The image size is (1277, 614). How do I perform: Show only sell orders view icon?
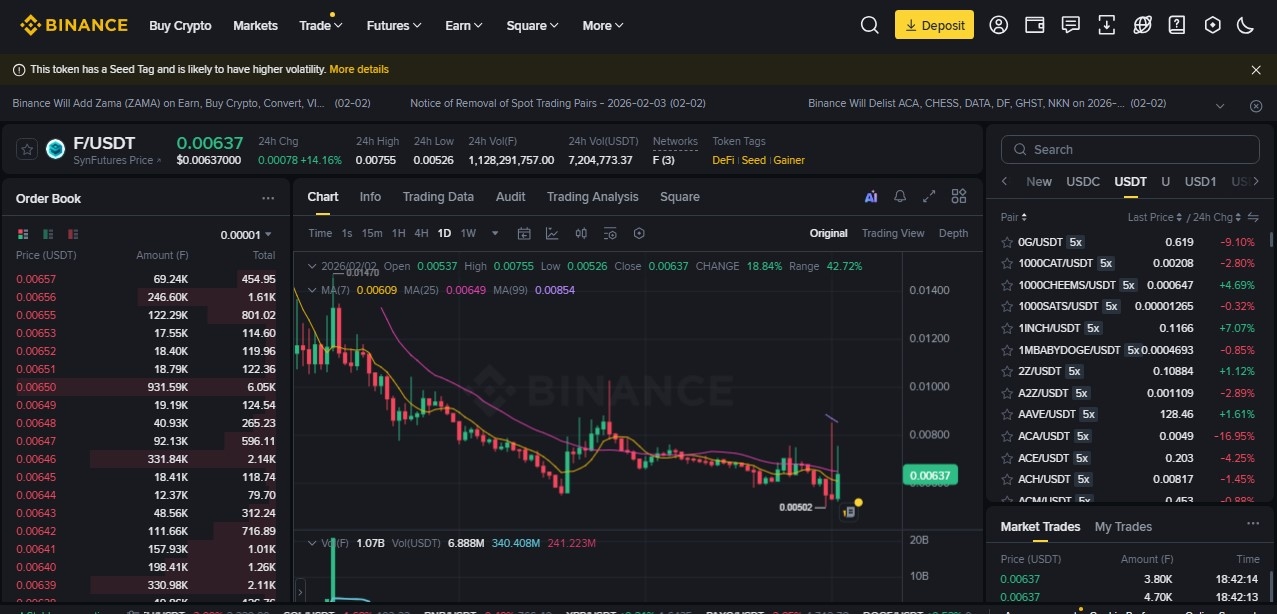(x=73, y=234)
